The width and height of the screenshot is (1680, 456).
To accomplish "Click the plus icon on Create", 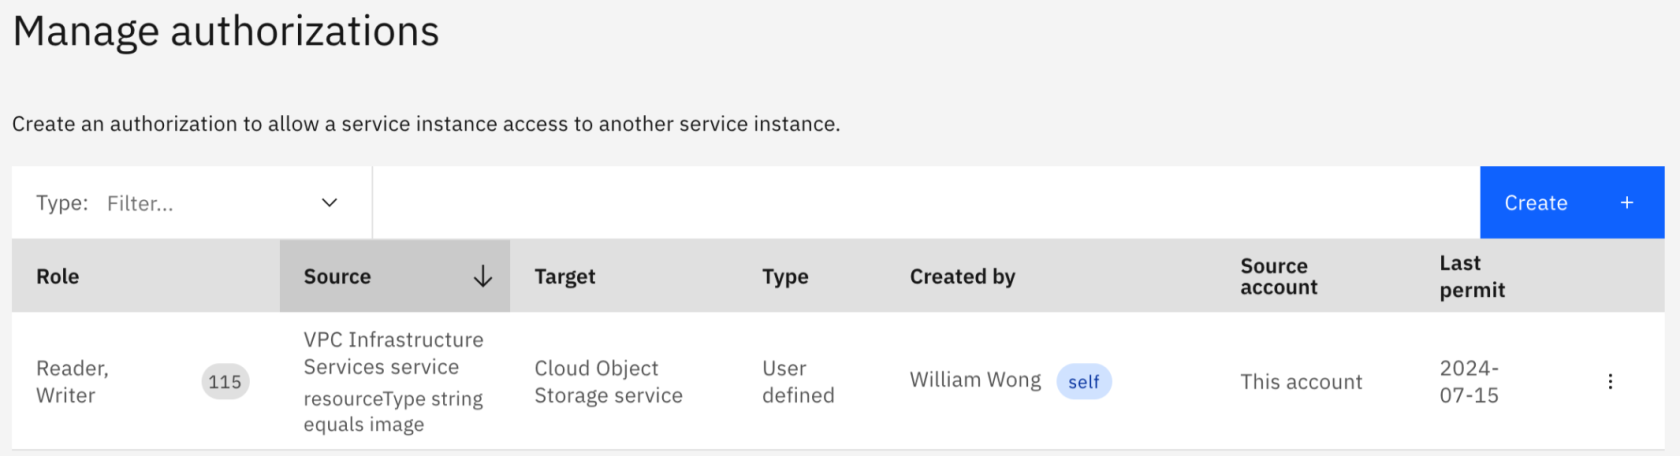I will click(x=1627, y=203).
